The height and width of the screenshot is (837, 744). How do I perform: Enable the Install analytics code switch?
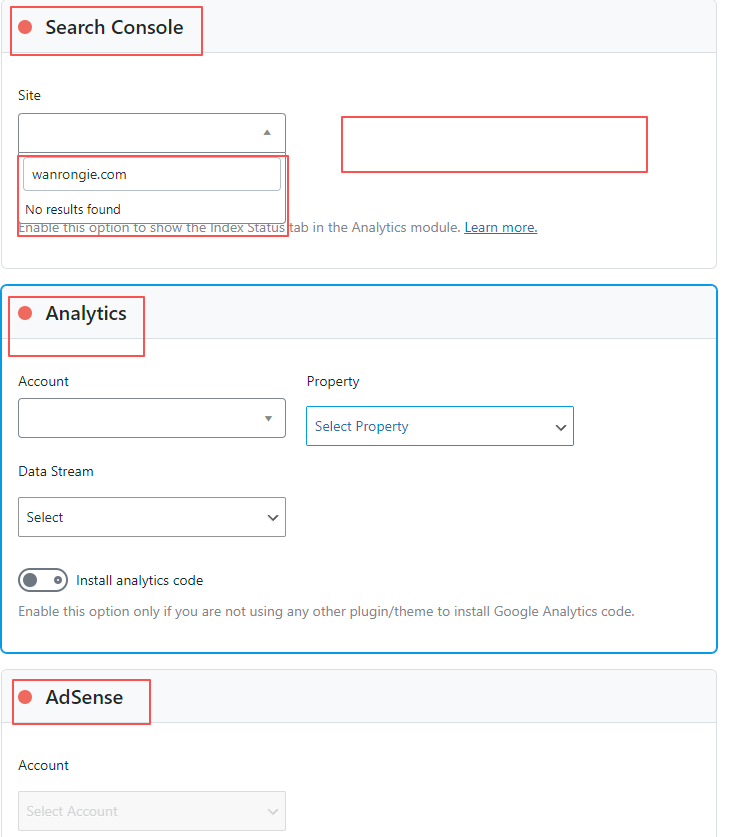pos(43,580)
